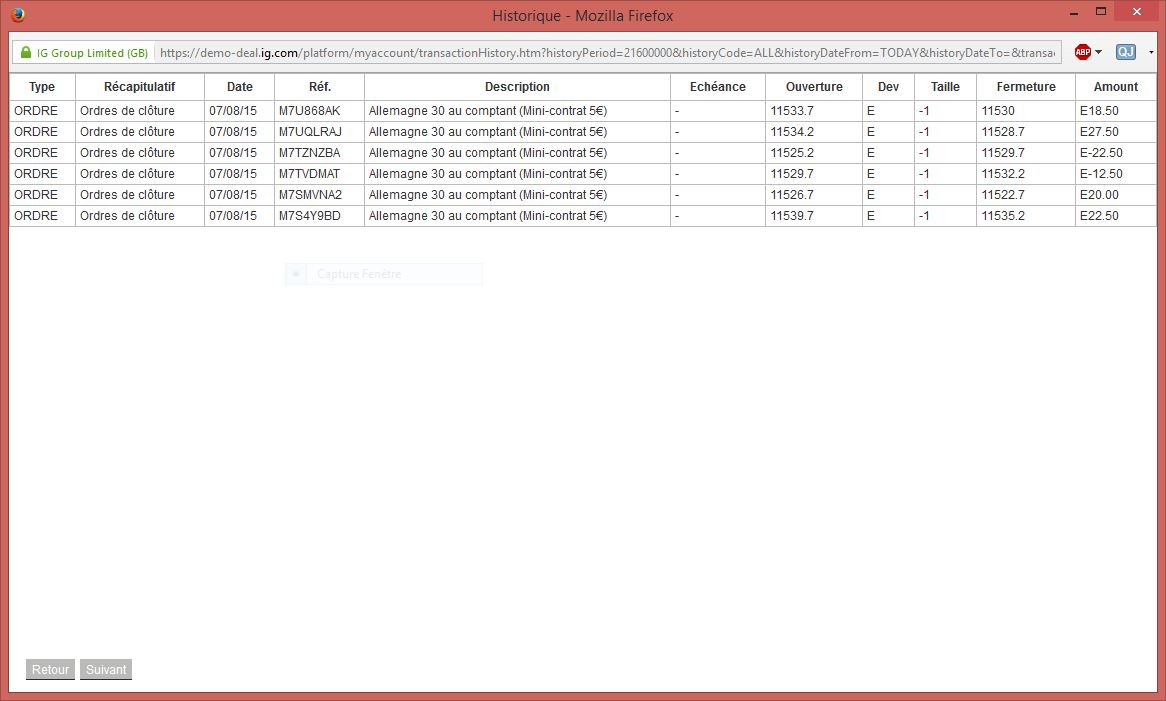Screen dimensions: 1166x701
Task: Click closing price 11528.7
Action: click(1003, 132)
